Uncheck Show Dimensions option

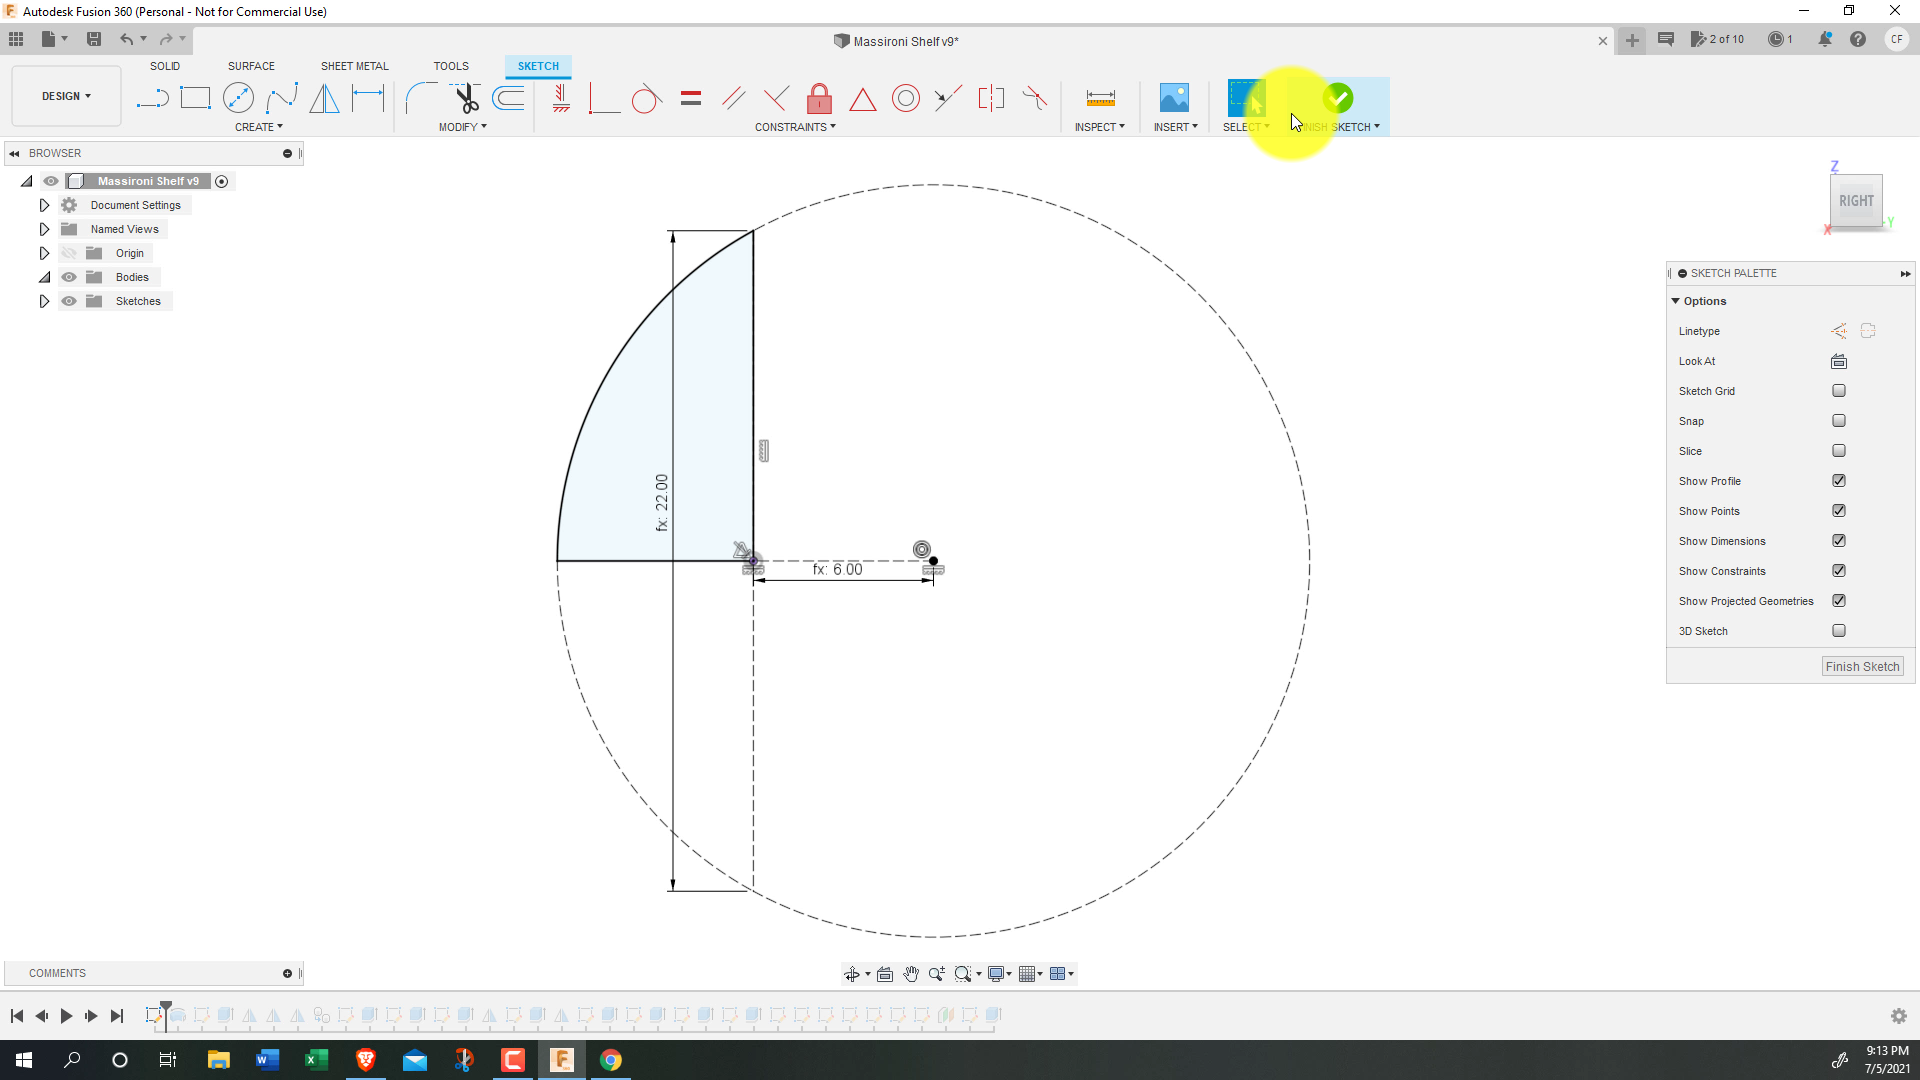[1838, 541]
